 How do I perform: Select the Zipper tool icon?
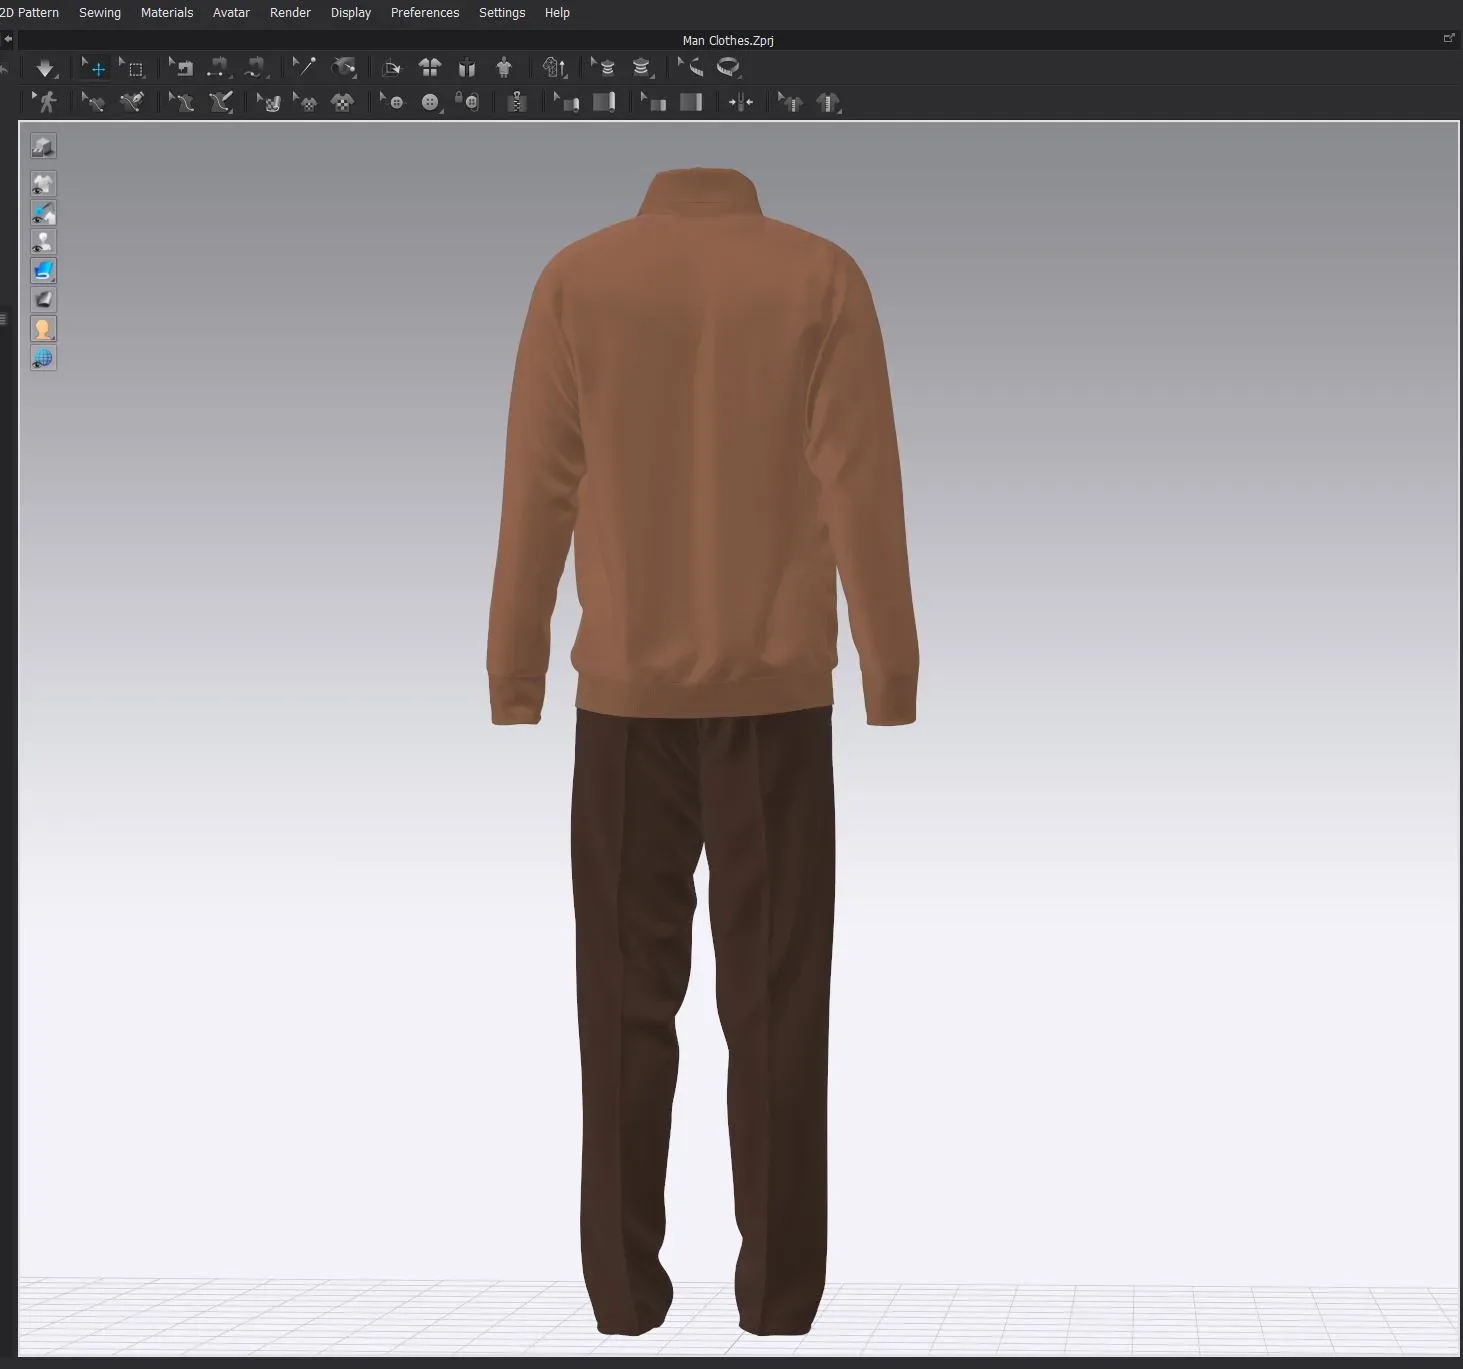point(517,102)
